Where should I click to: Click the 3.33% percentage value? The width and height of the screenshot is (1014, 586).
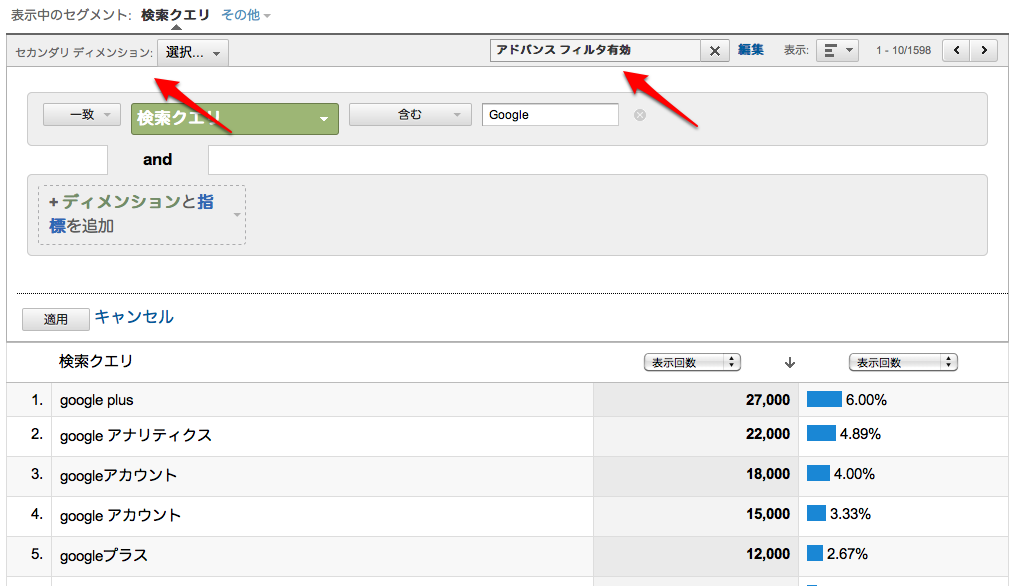pyautogui.click(x=850, y=514)
